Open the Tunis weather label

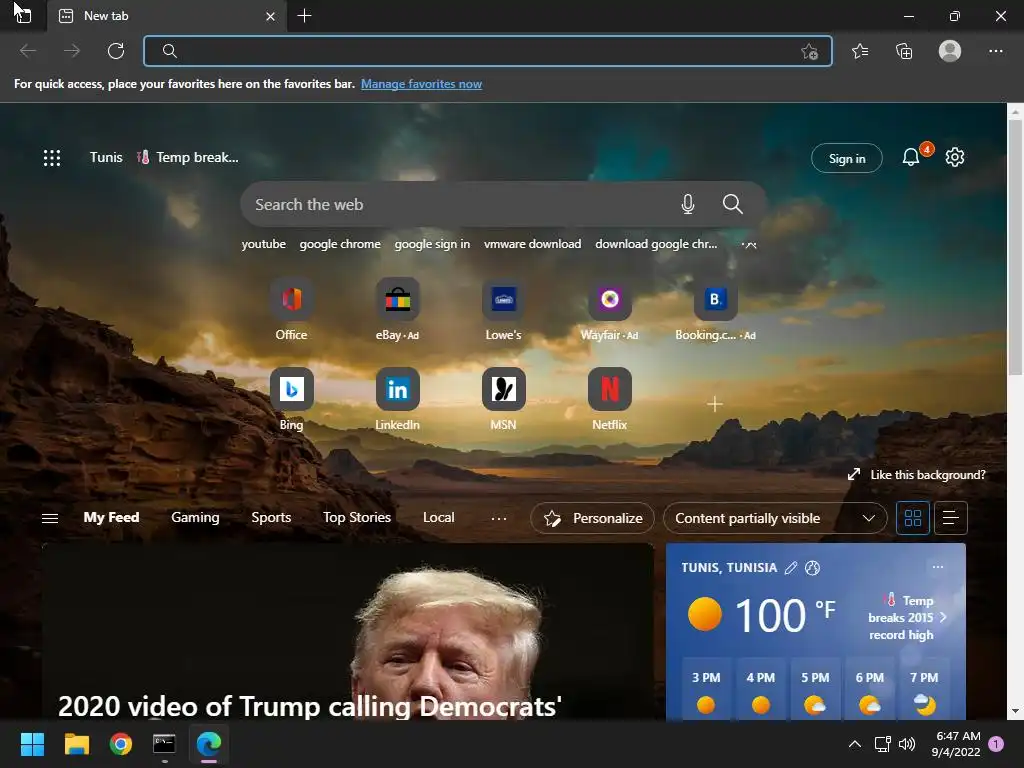tap(106, 157)
